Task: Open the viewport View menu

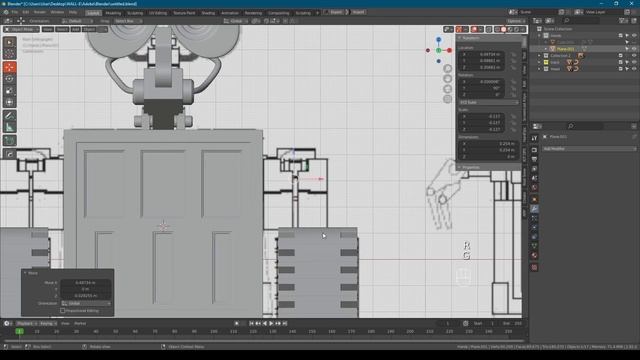Action: [x=48, y=29]
